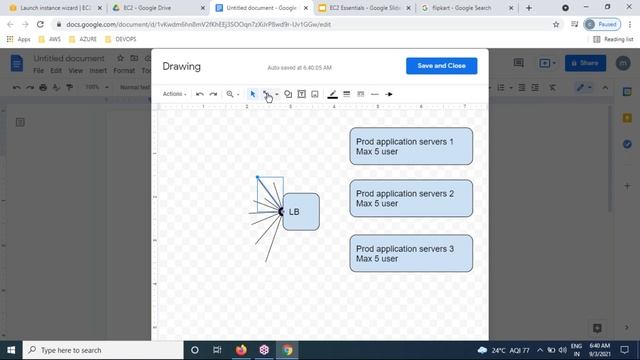Switch to the EC2 Essentials Google Slides tab

(364, 8)
